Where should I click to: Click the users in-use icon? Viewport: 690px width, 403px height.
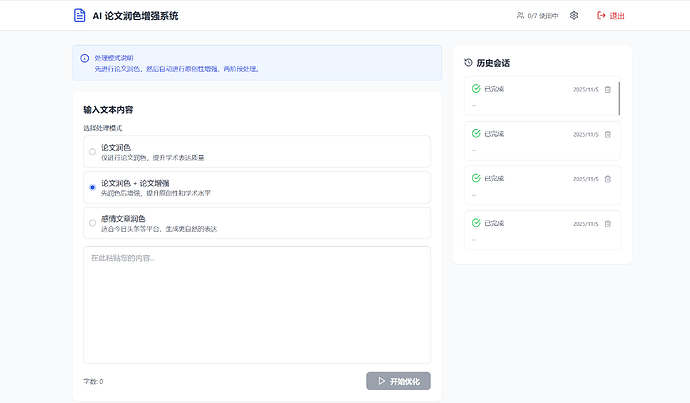(x=520, y=15)
